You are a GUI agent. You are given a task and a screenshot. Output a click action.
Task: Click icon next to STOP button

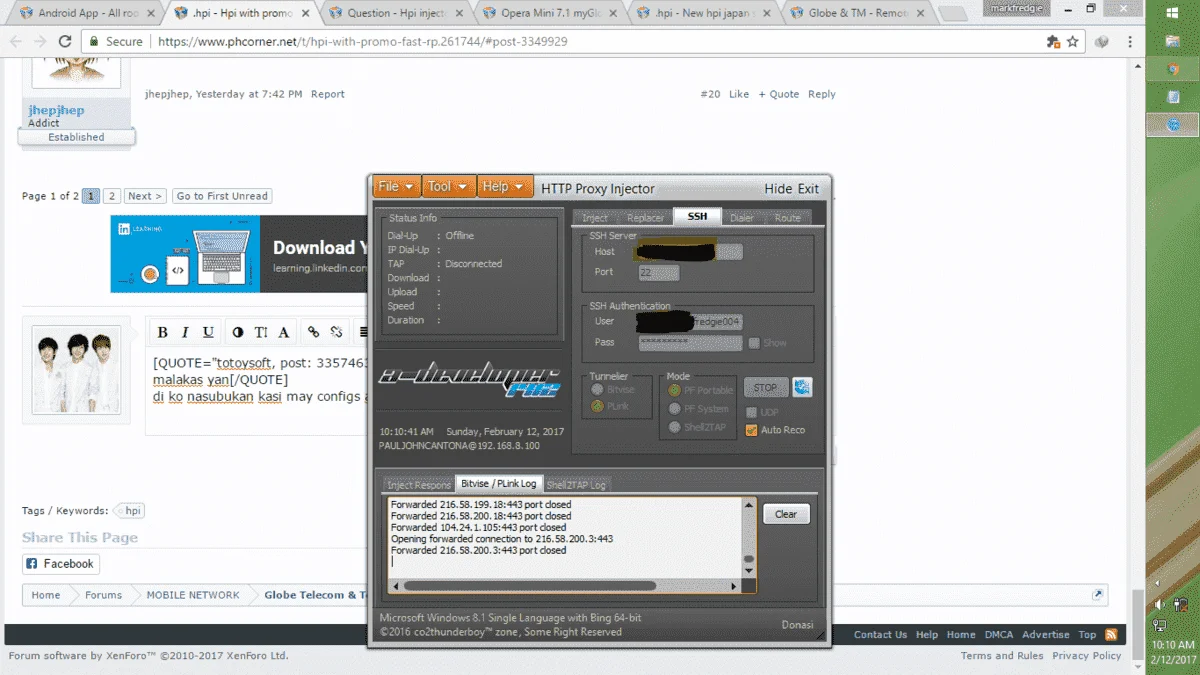(802, 387)
